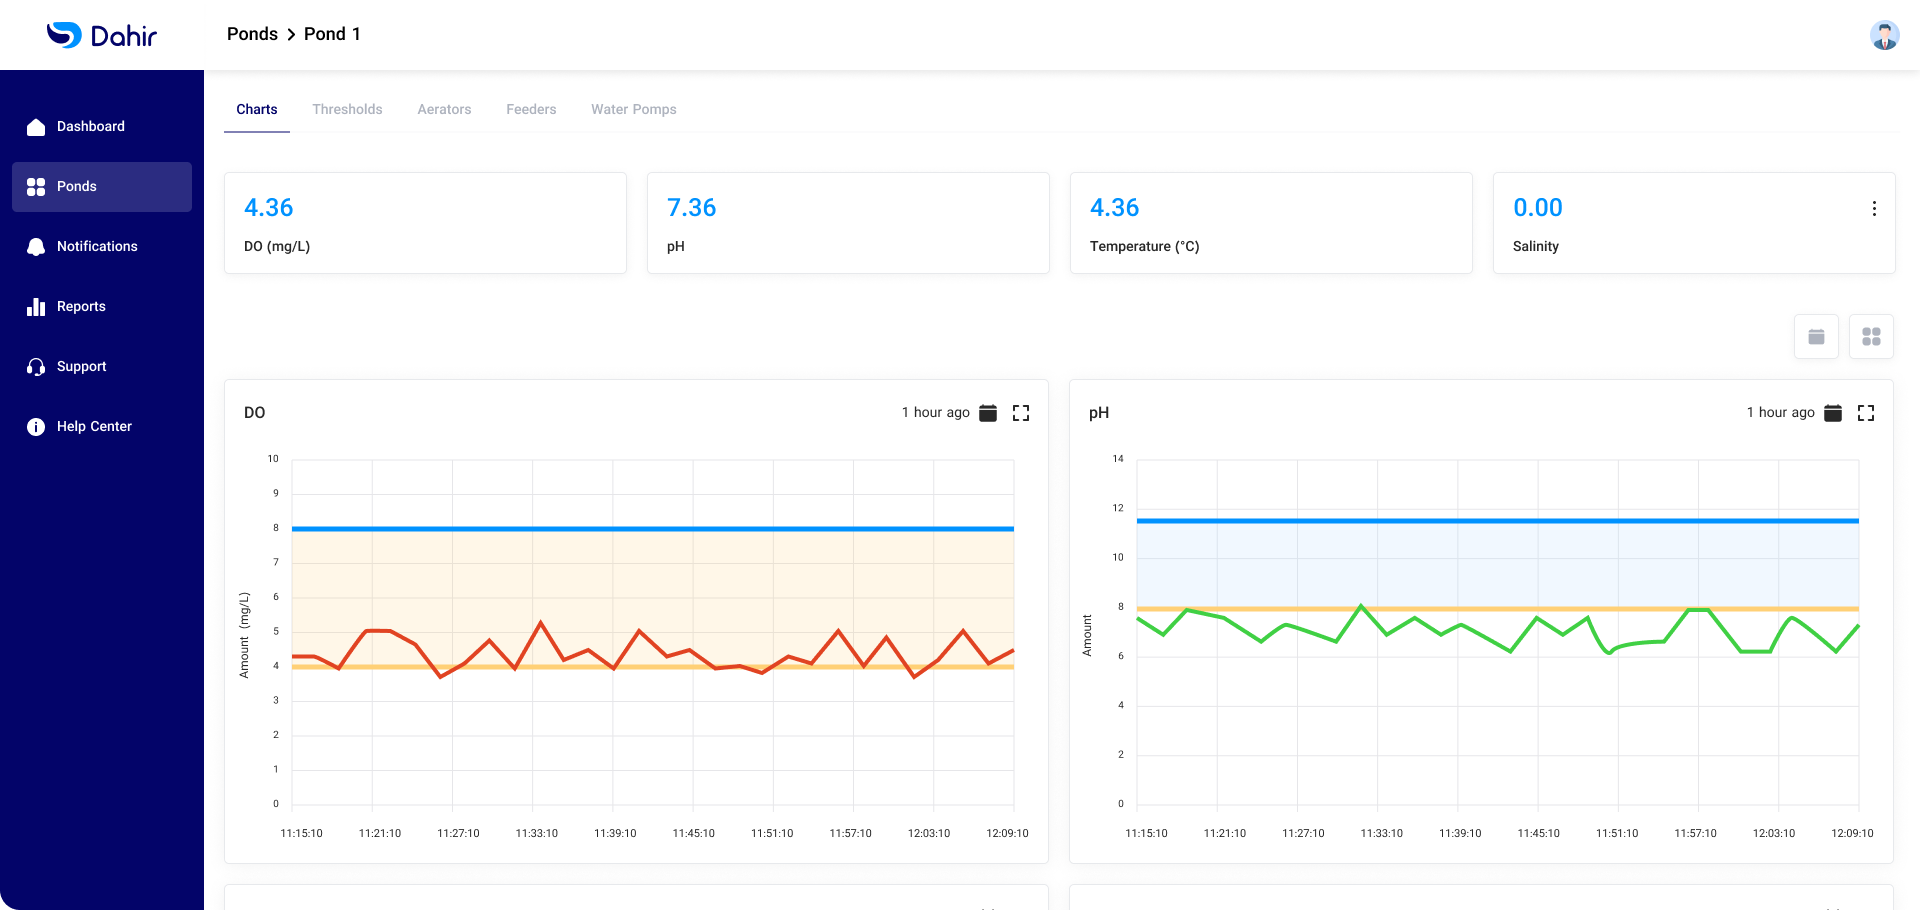Open the pH chart calendar picker

tap(1833, 413)
